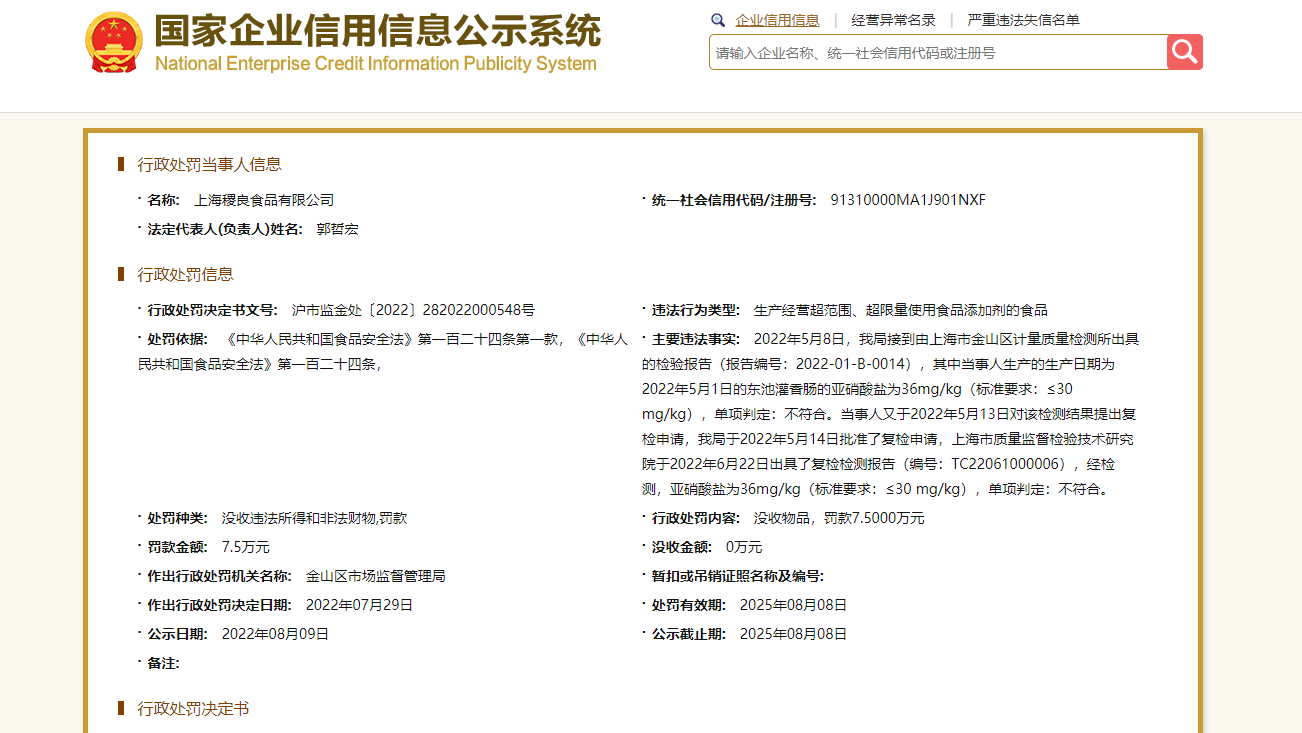
Task: Click the English National Enterprise Credit subtitle
Action: point(375,64)
